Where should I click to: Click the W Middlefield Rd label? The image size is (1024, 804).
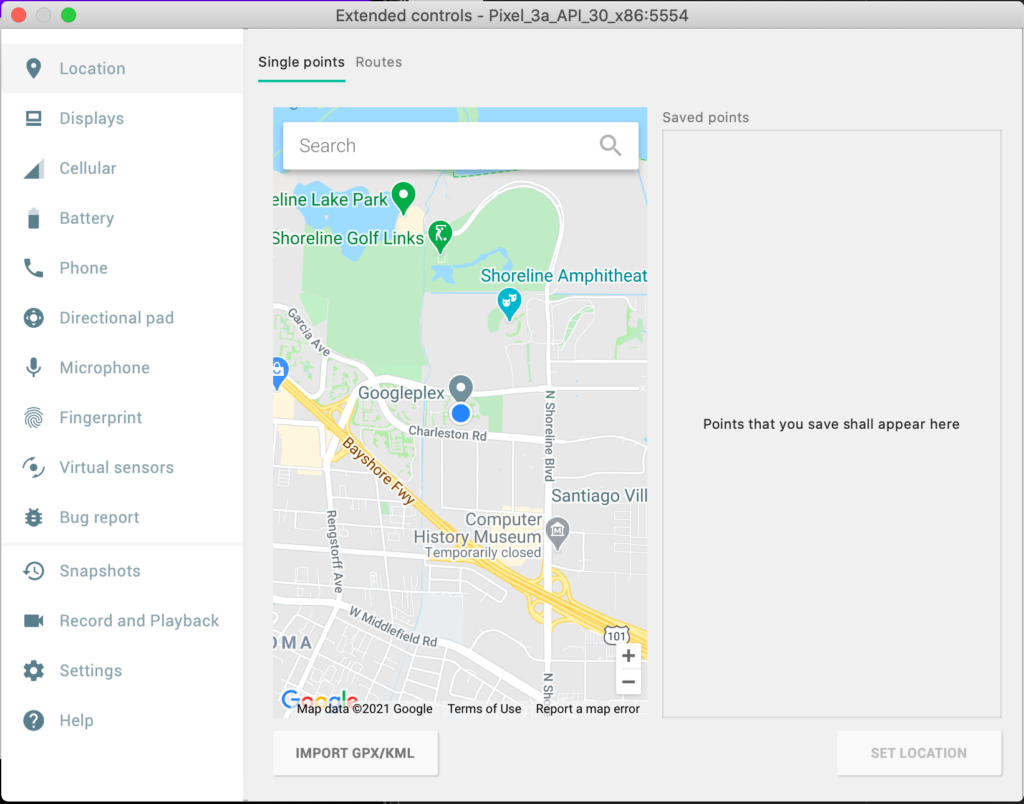[x=392, y=626]
